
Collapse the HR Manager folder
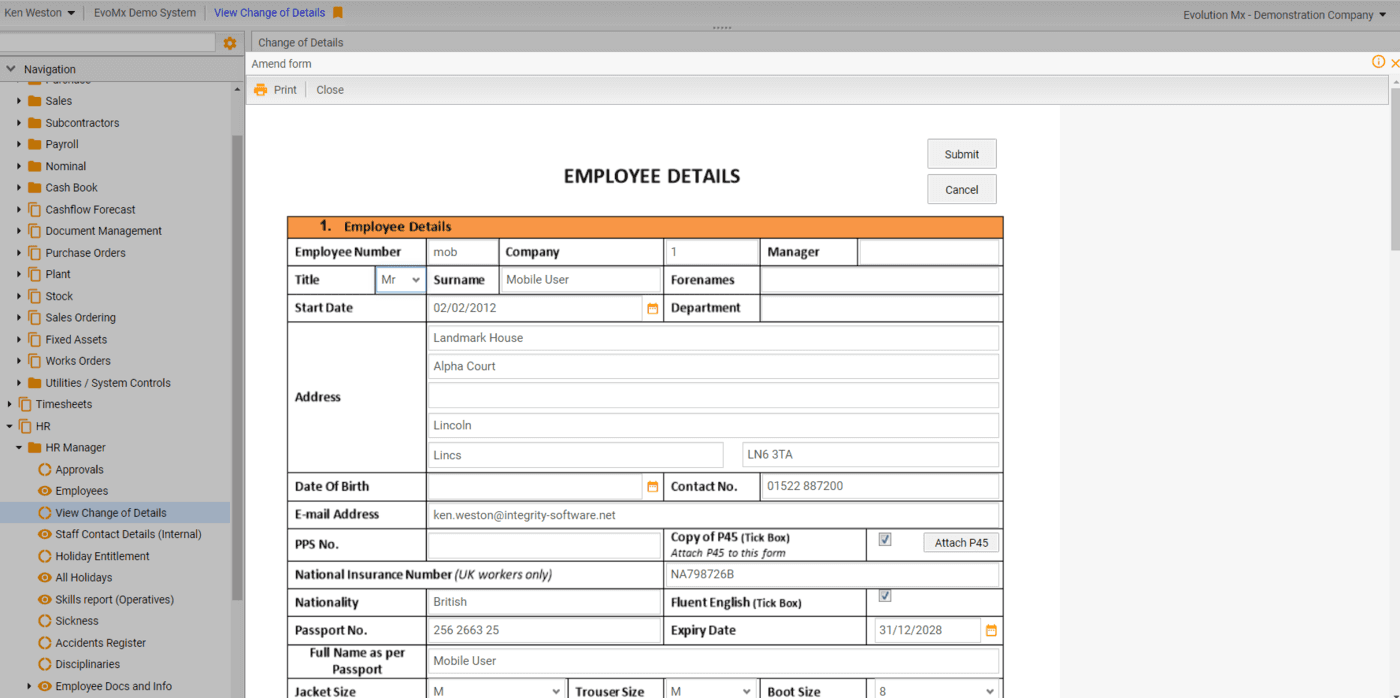(x=19, y=448)
